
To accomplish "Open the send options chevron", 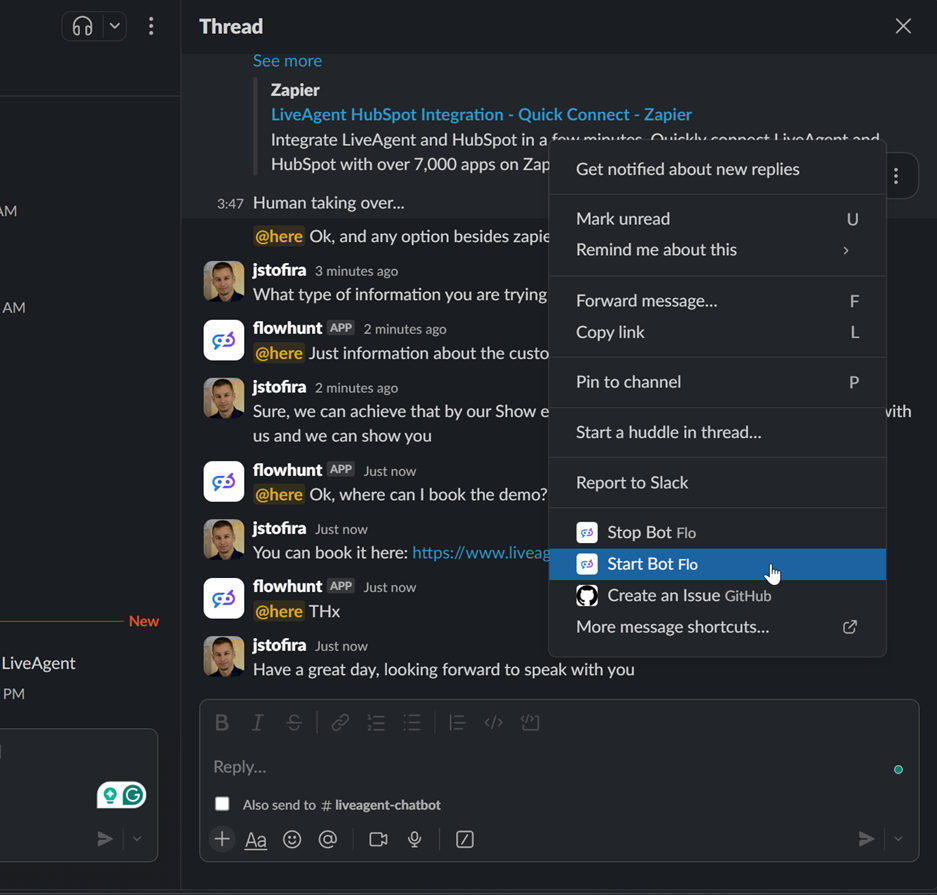I will click(896, 839).
